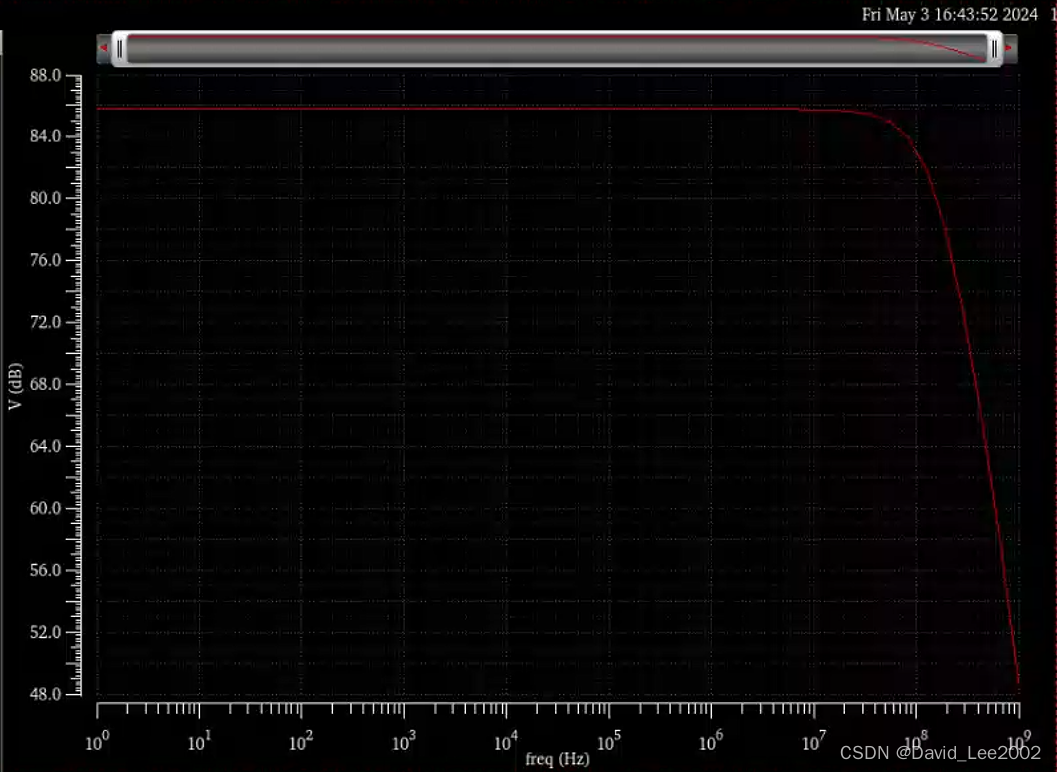Click the 10^5 frequency axis label

pyautogui.click(x=609, y=742)
